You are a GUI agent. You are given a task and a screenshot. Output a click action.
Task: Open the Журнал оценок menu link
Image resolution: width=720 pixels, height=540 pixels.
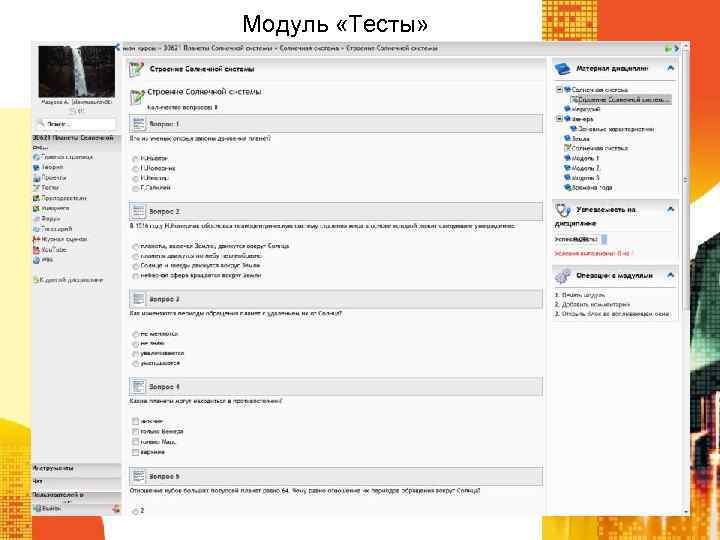[64, 239]
